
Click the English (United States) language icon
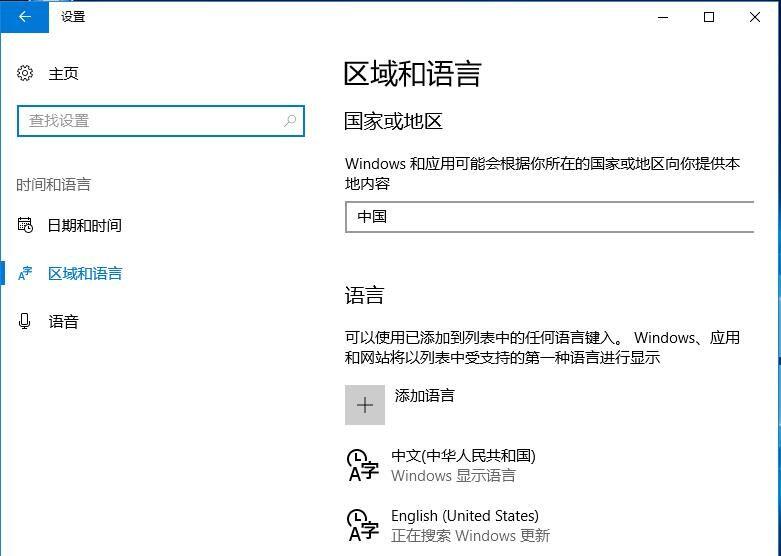pyautogui.click(x=363, y=526)
